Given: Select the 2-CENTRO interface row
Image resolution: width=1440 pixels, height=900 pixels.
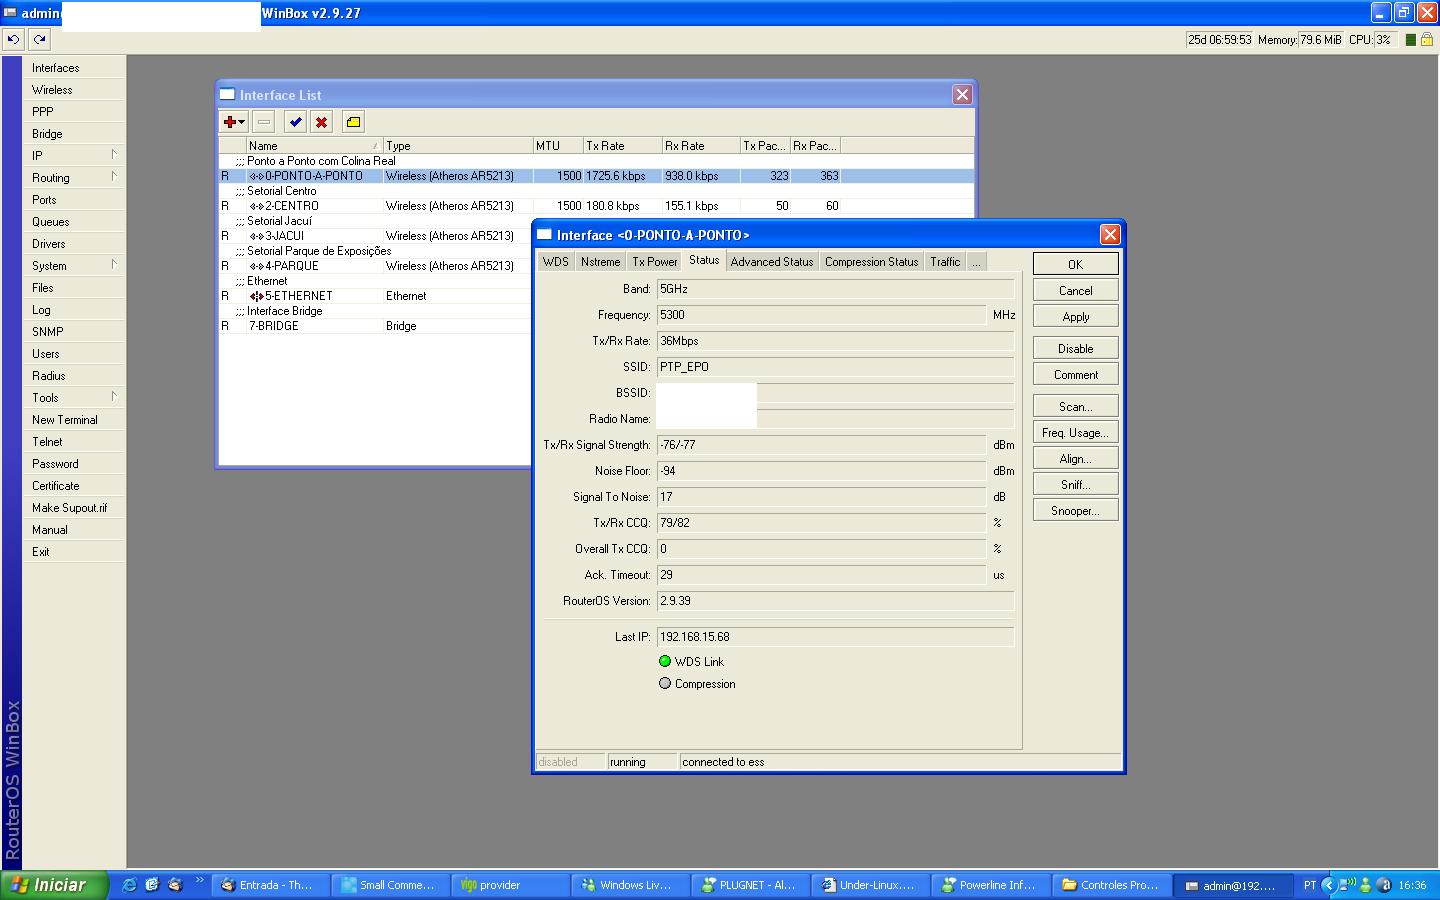Looking at the screenshot, I should click(292, 206).
